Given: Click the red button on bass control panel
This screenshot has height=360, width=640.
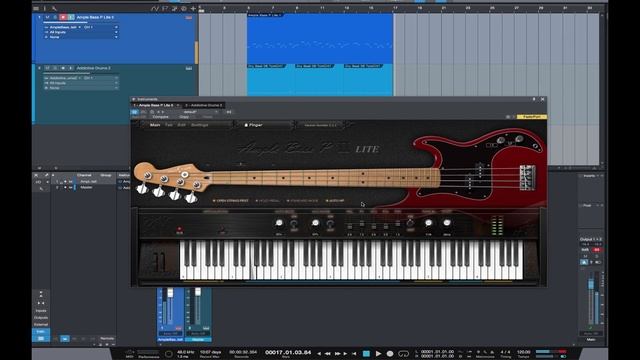Looking at the screenshot, I should coord(179,229).
